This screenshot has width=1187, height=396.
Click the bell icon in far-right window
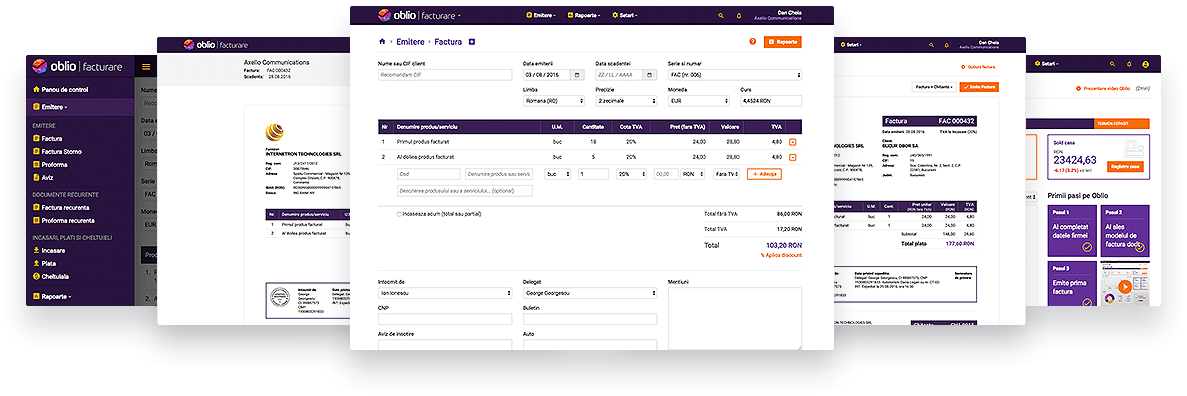point(1129,64)
